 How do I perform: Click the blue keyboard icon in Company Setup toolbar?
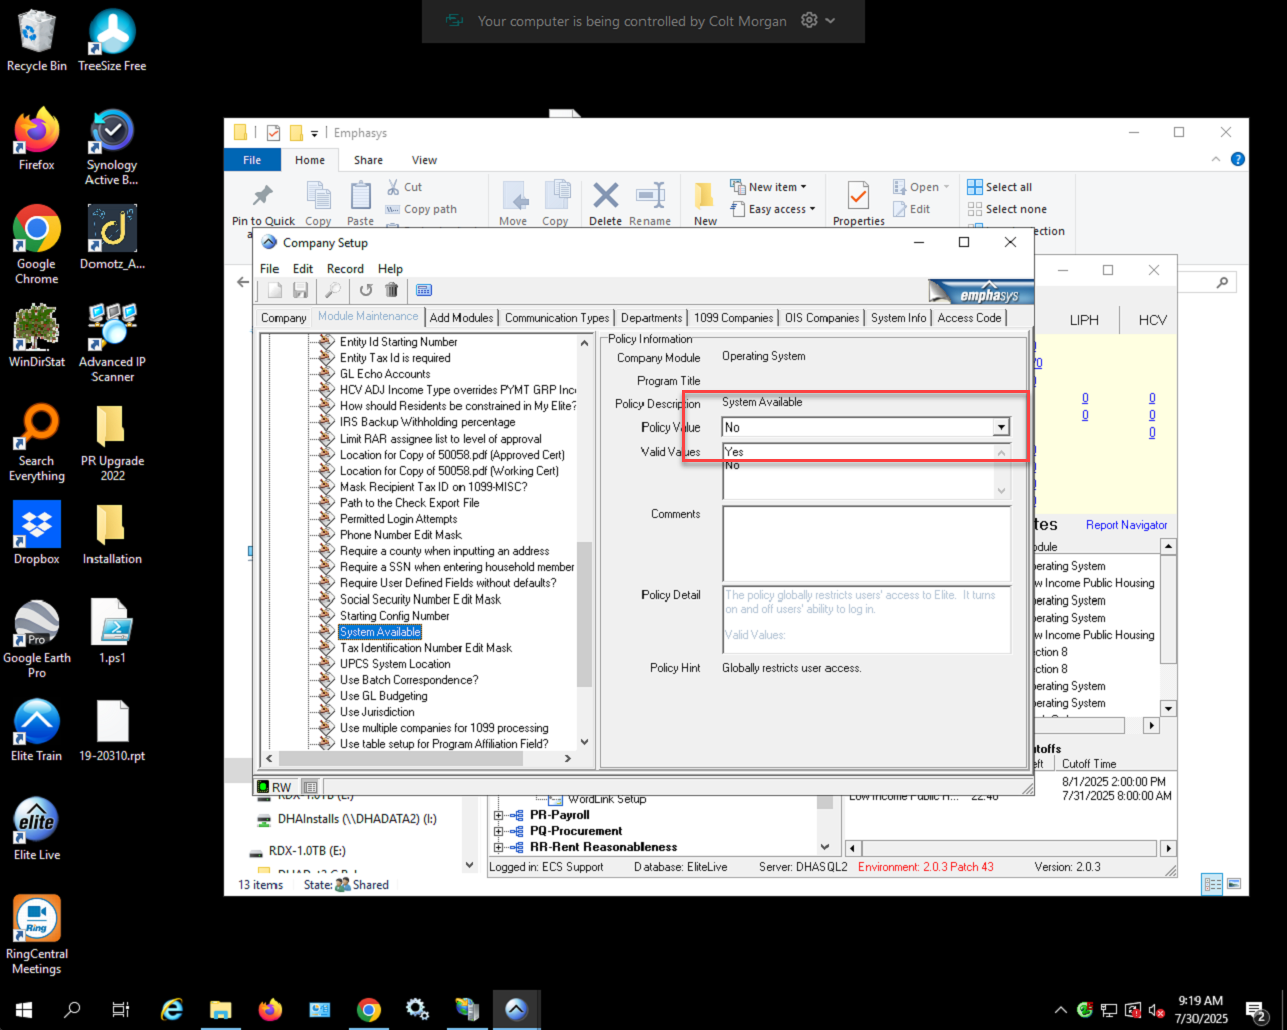[x=424, y=290]
